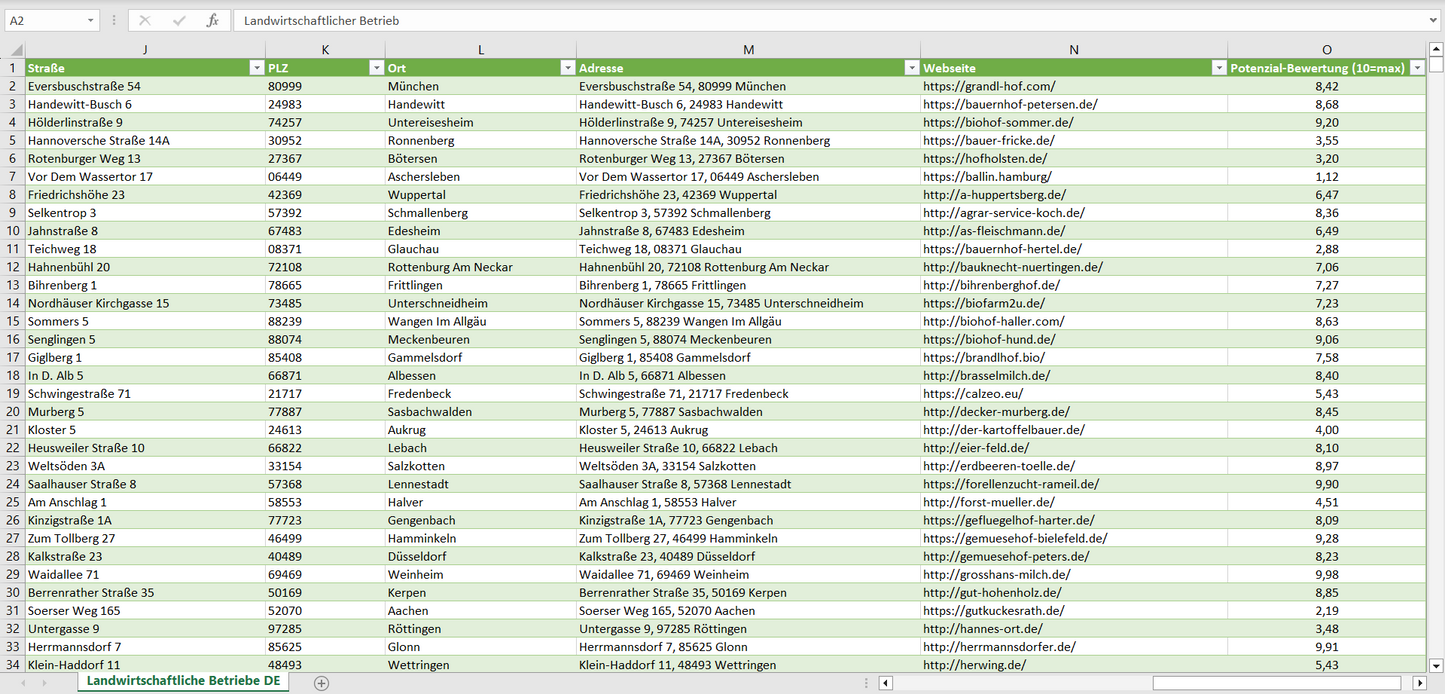Open the PLZ column filter dropdown
This screenshot has height=694, width=1445.
[x=376, y=68]
